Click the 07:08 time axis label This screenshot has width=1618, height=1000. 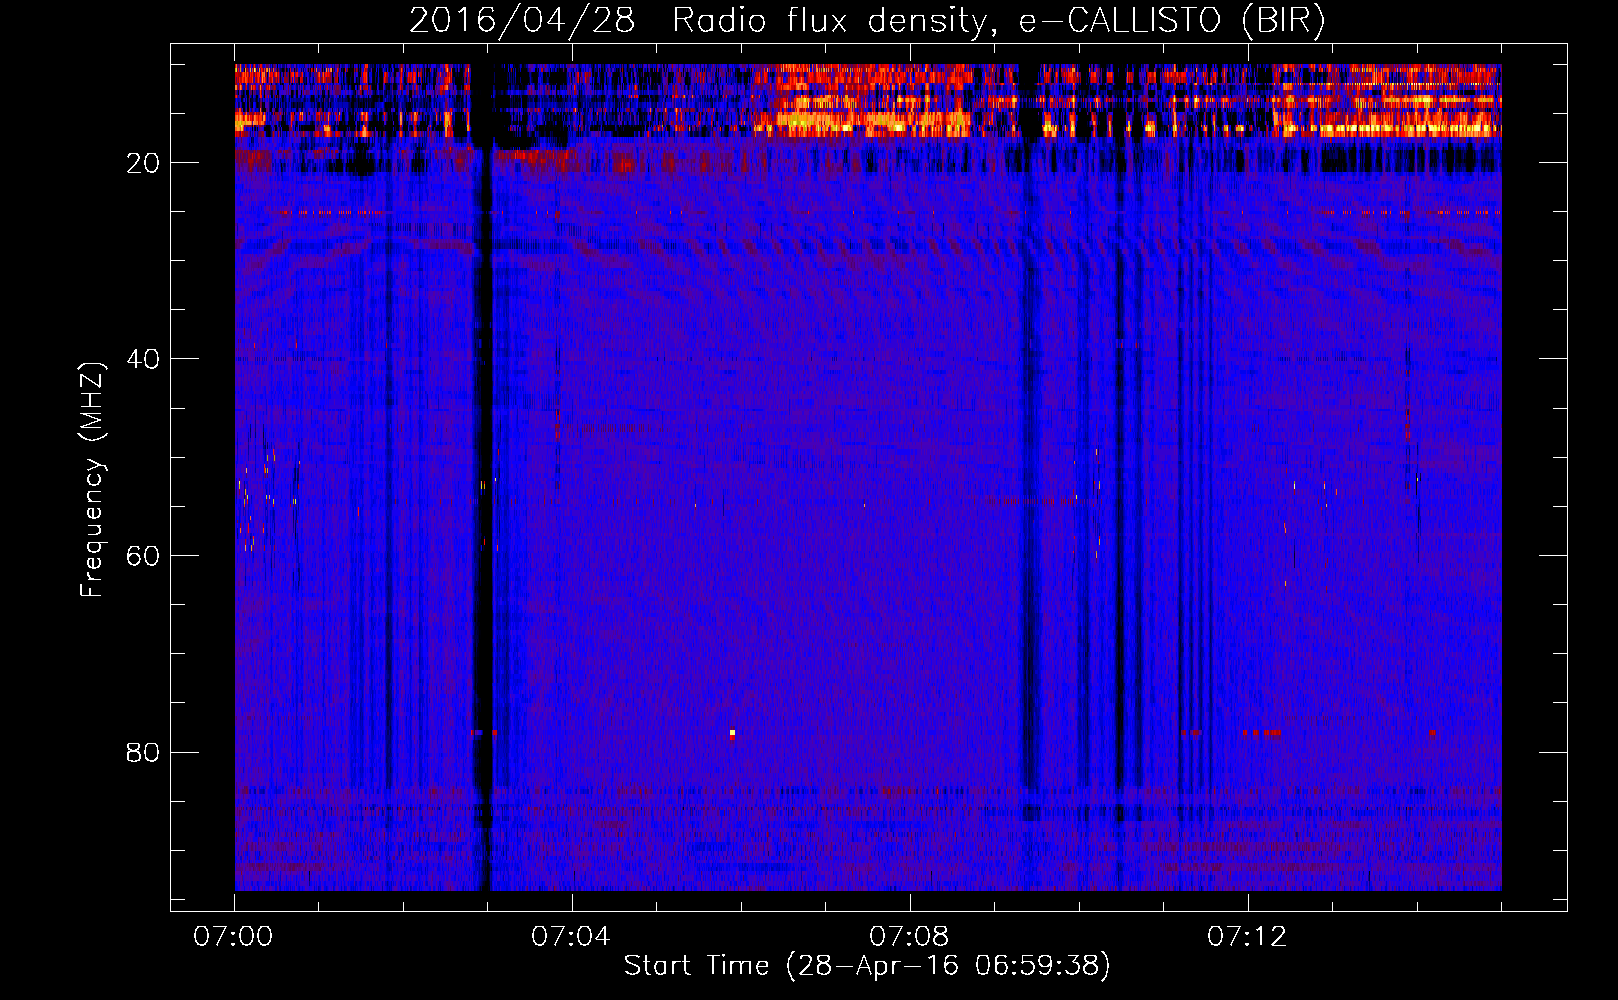909,937
